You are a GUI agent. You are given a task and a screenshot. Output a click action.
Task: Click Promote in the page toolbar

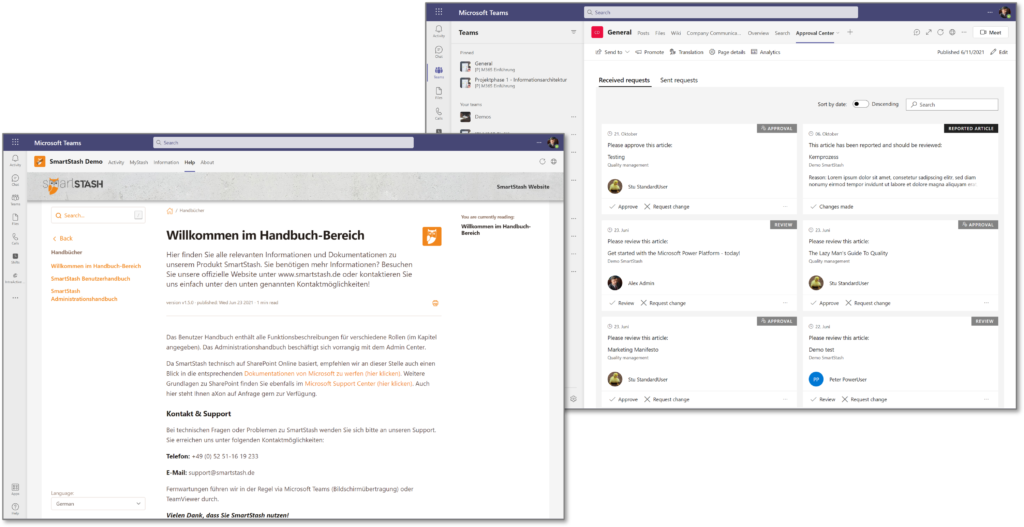[650, 52]
